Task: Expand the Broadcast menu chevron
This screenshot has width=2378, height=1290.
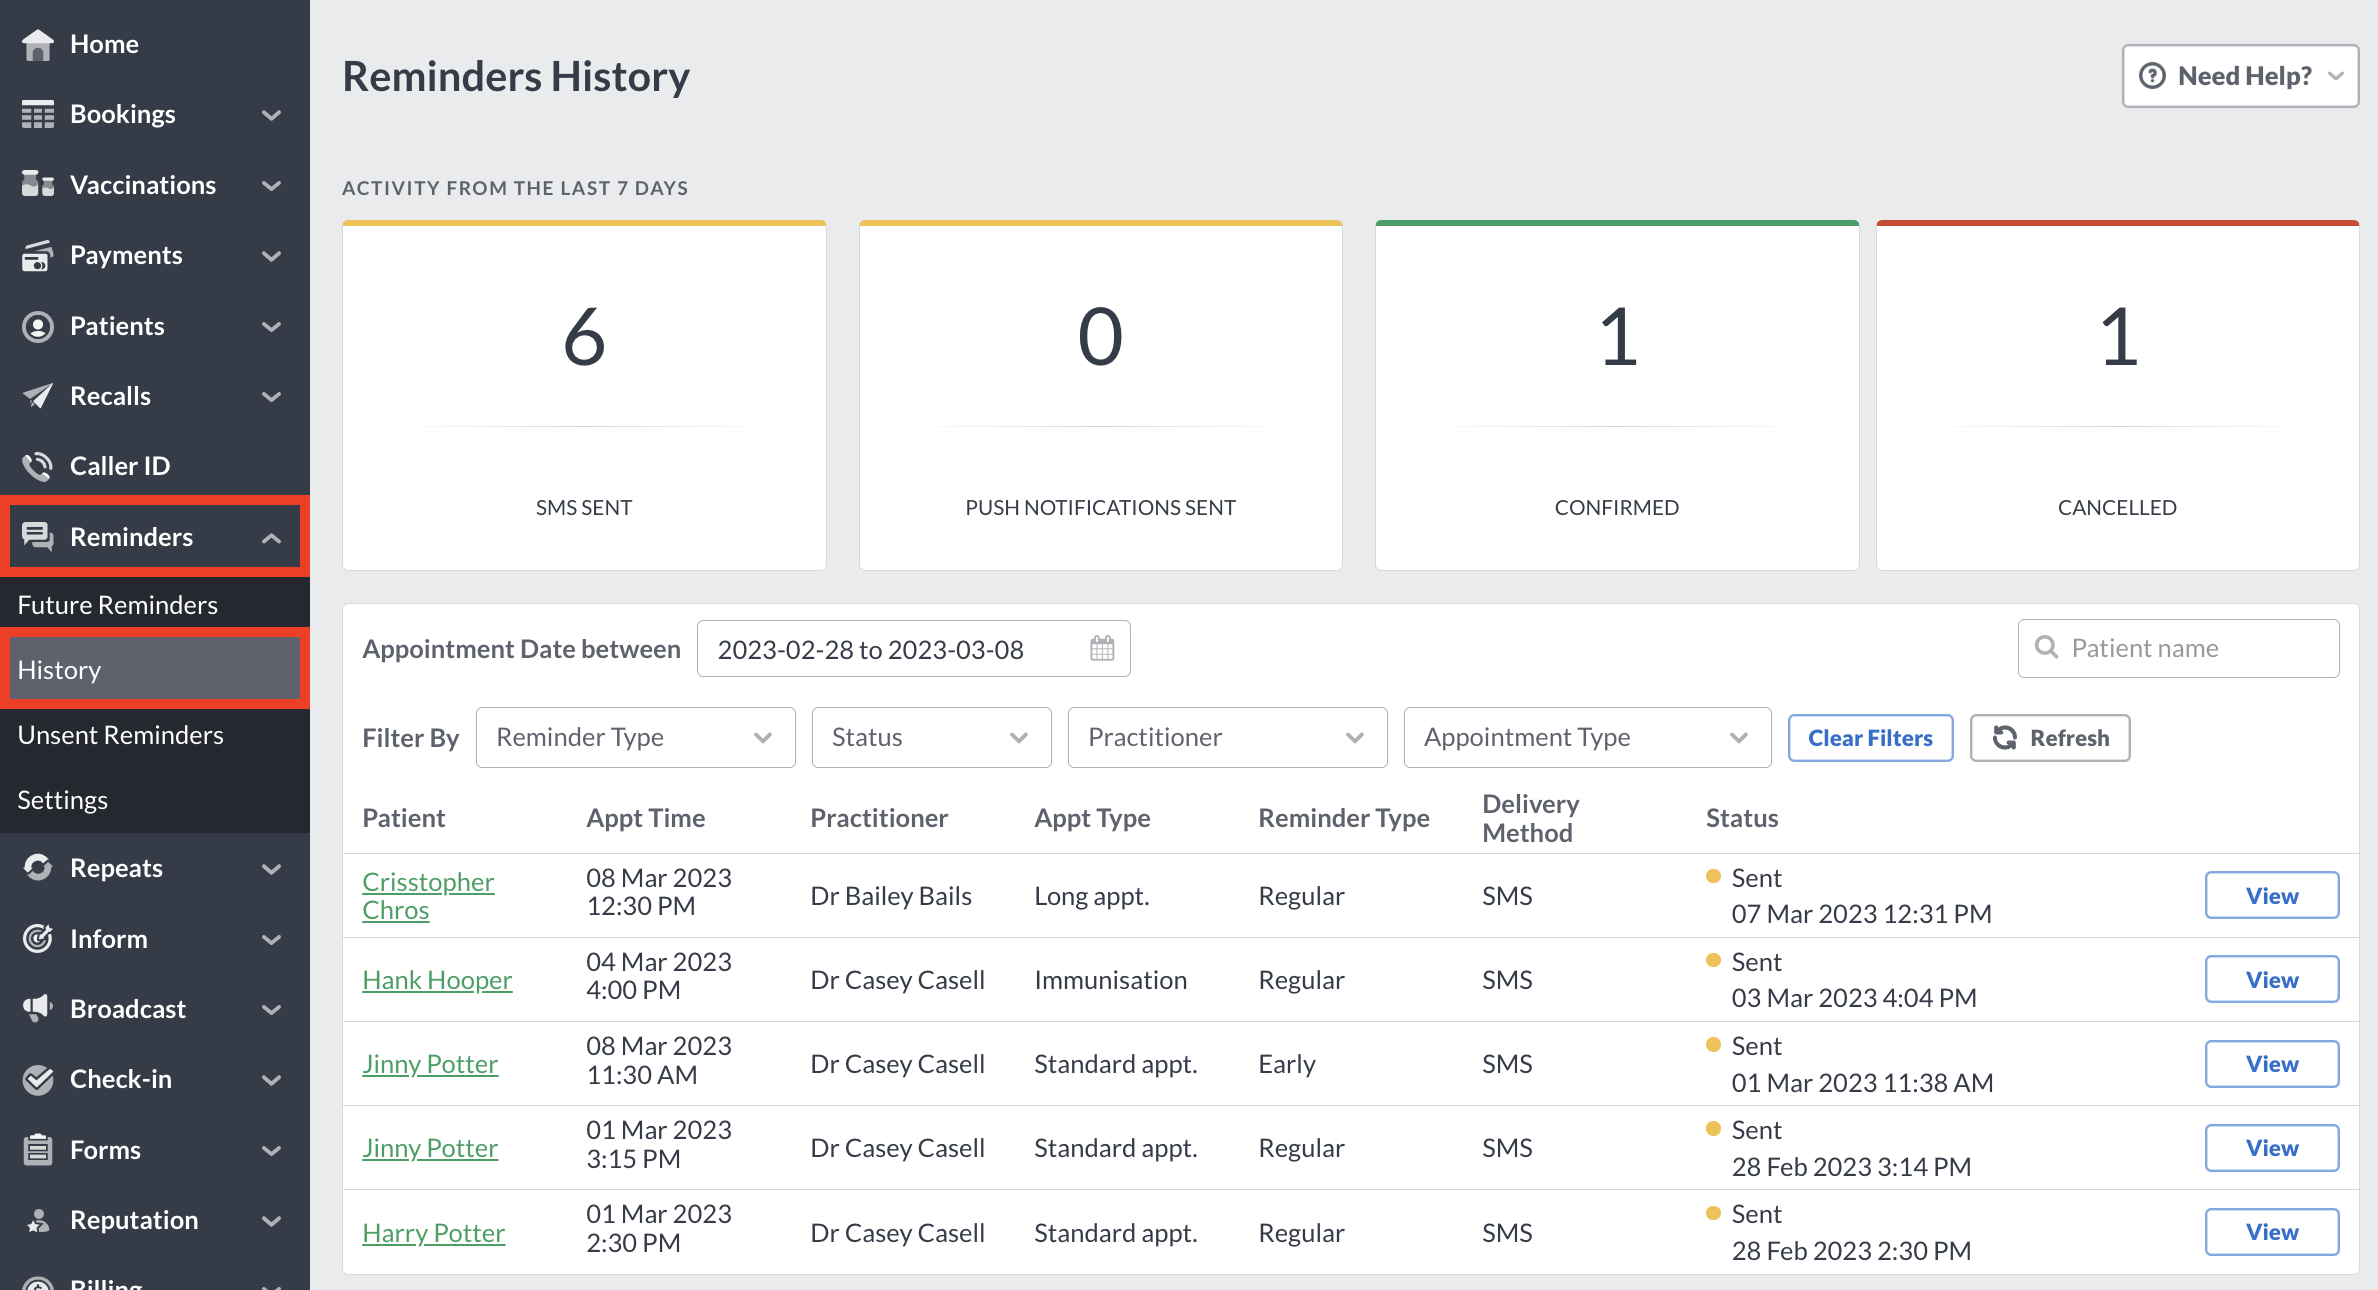Action: [x=271, y=1010]
